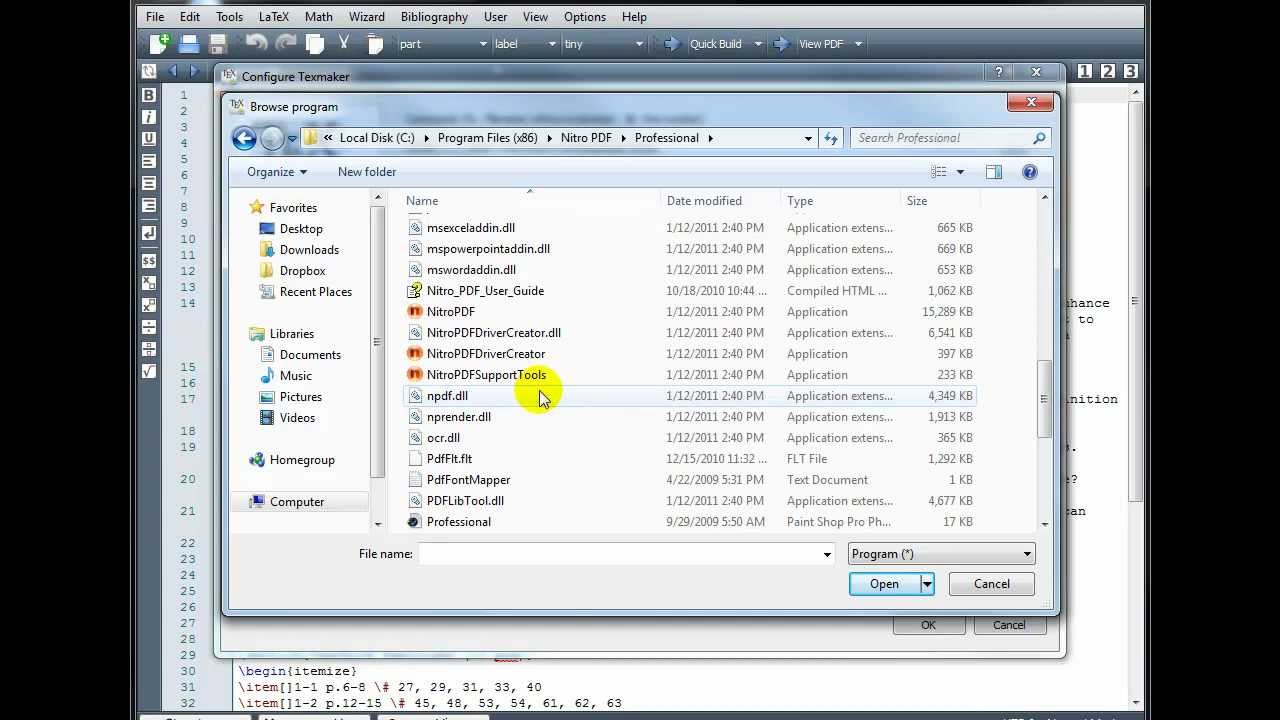Viewport: 1280px width, 720px height.
Task: Go back with the Browse dialog Back arrow
Action: (x=244, y=138)
